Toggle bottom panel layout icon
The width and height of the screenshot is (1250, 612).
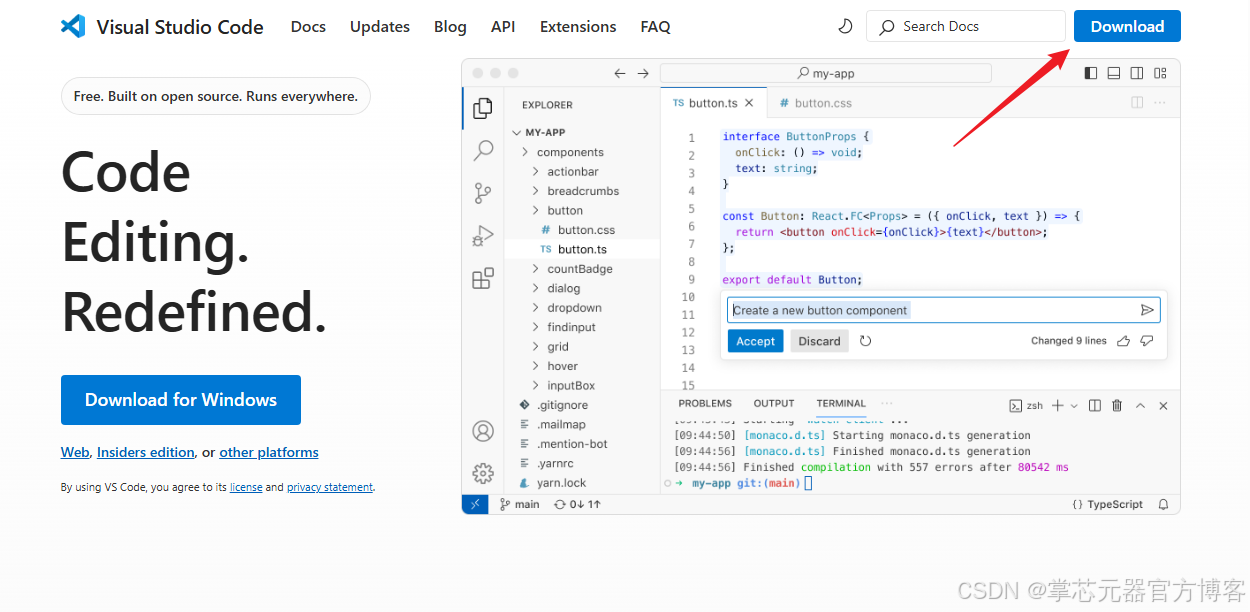click(x=1114, y=73)
